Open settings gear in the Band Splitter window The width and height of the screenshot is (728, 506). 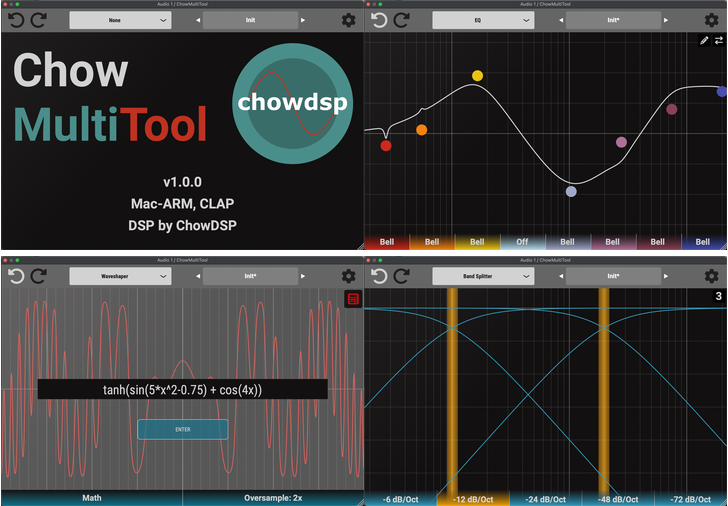point(711,276)
